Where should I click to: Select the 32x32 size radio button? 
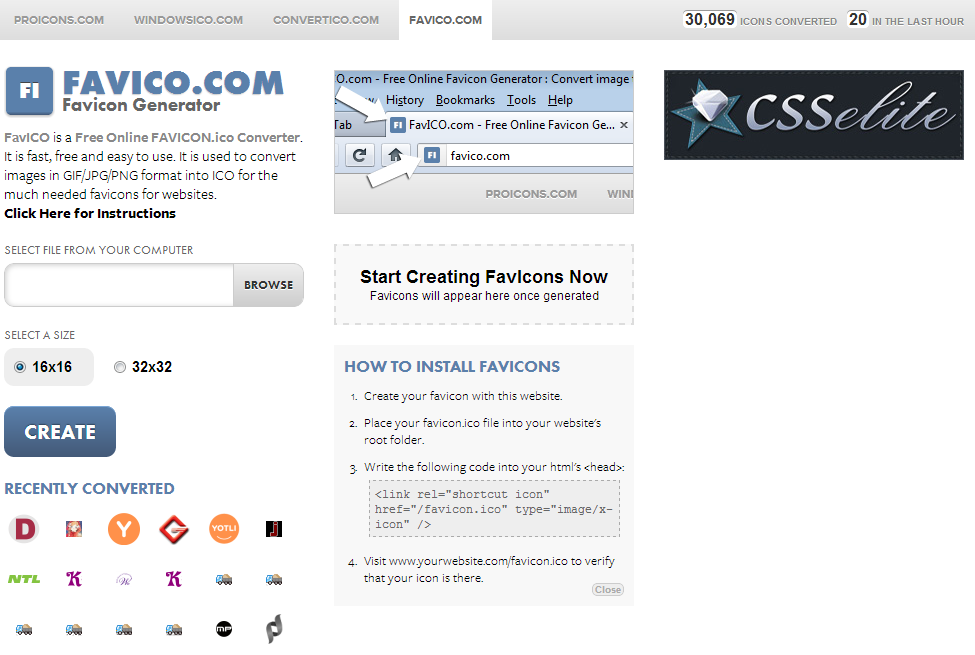tap(120, 367)
